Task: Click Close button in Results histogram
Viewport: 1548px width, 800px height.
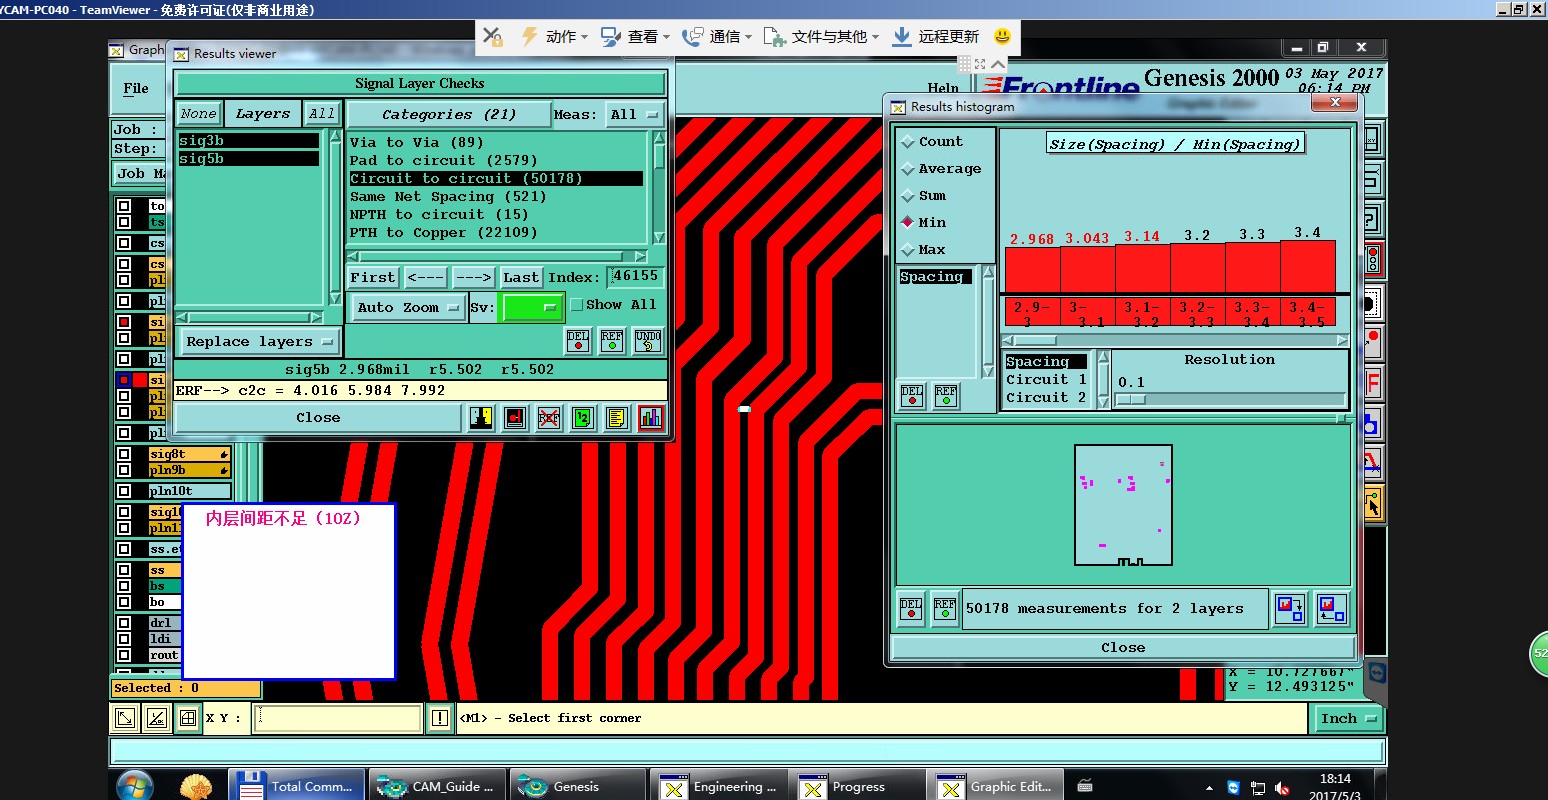Action: [1123, 648]
